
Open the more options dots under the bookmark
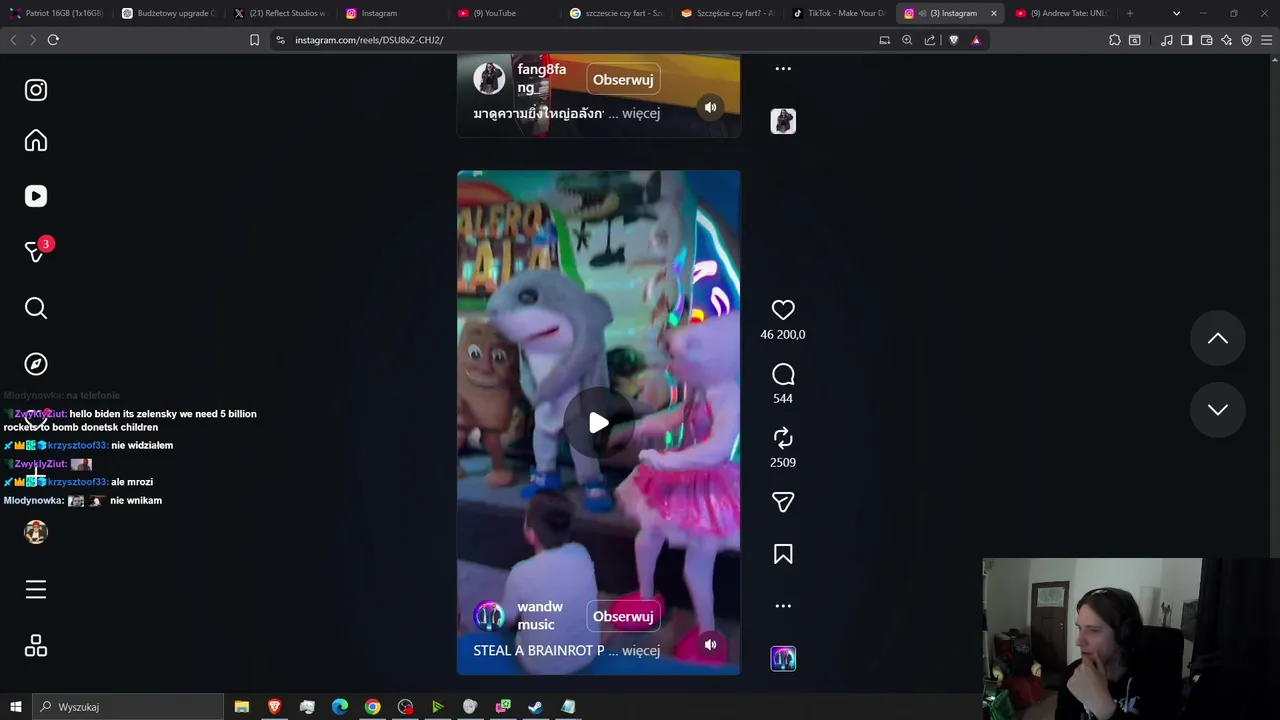point(783,606)
